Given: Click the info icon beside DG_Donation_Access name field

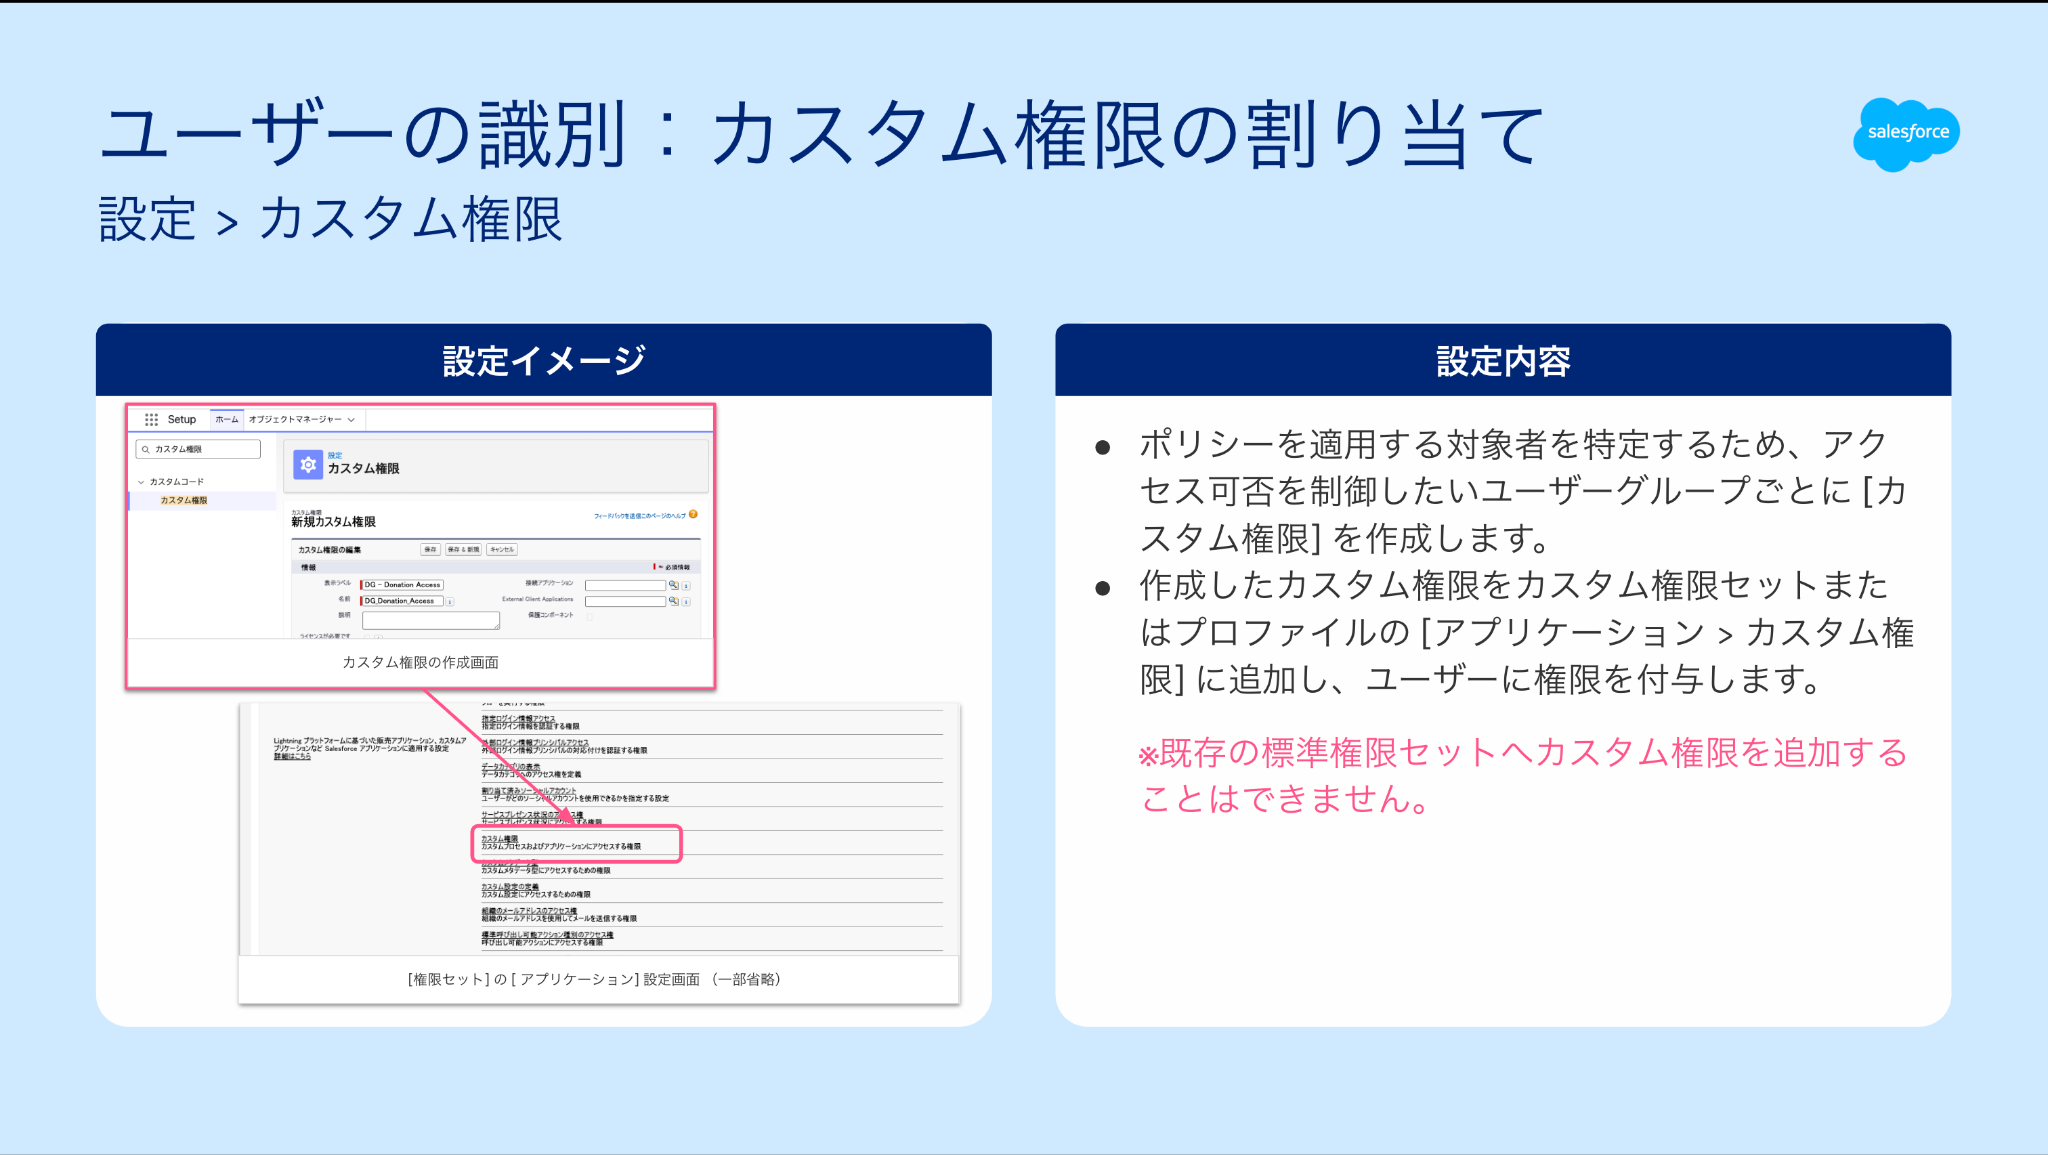Looking at the screenshot, I should (450, 601).
